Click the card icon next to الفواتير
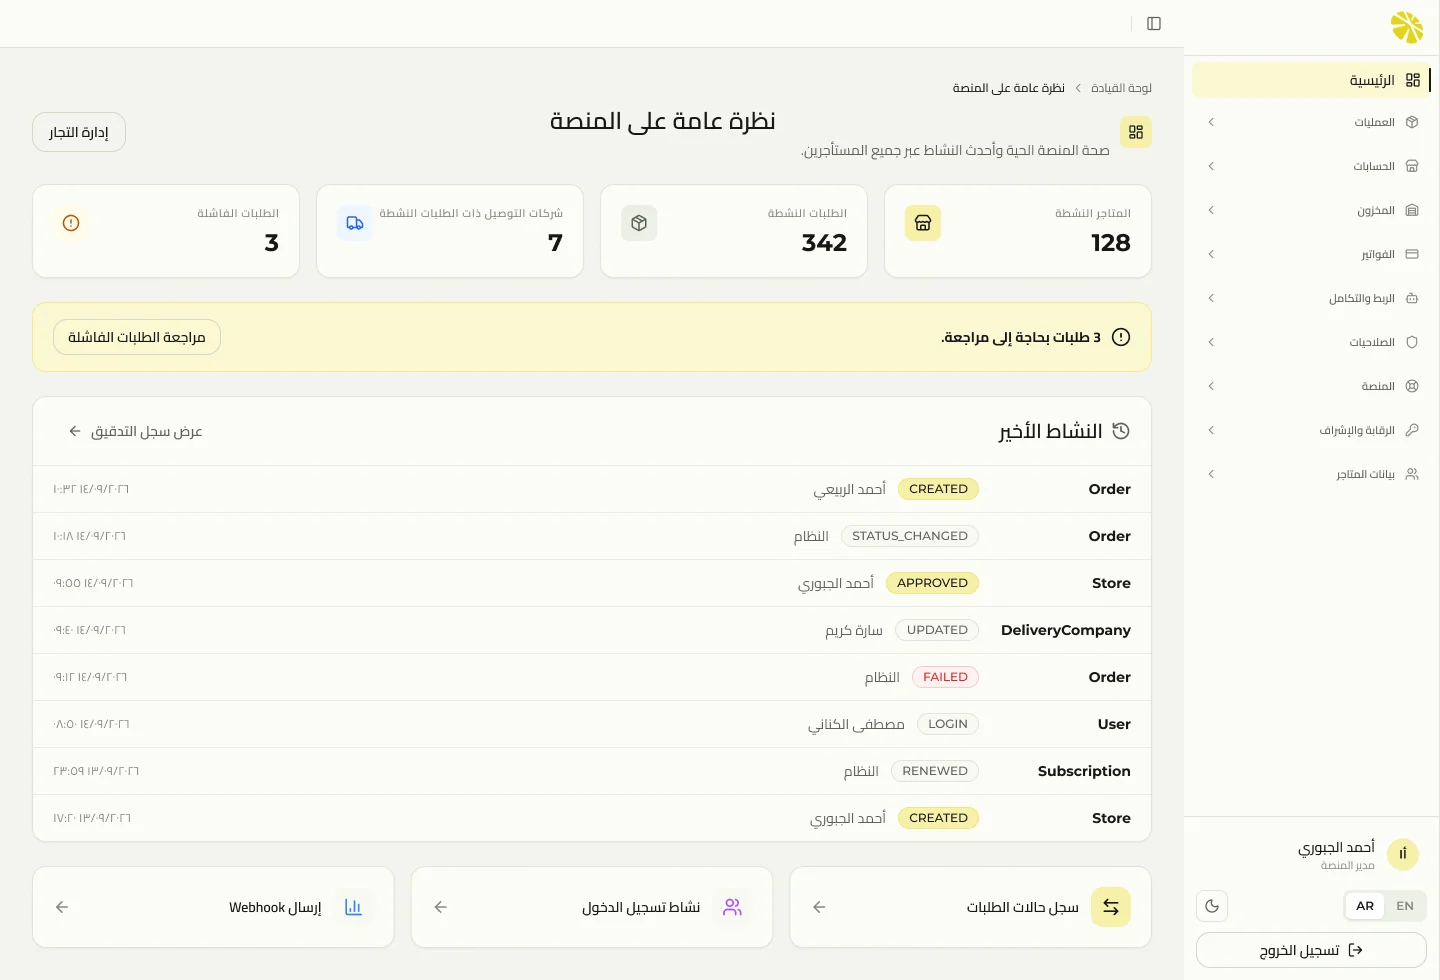1440x980 pixels. tap(1412, 254)
